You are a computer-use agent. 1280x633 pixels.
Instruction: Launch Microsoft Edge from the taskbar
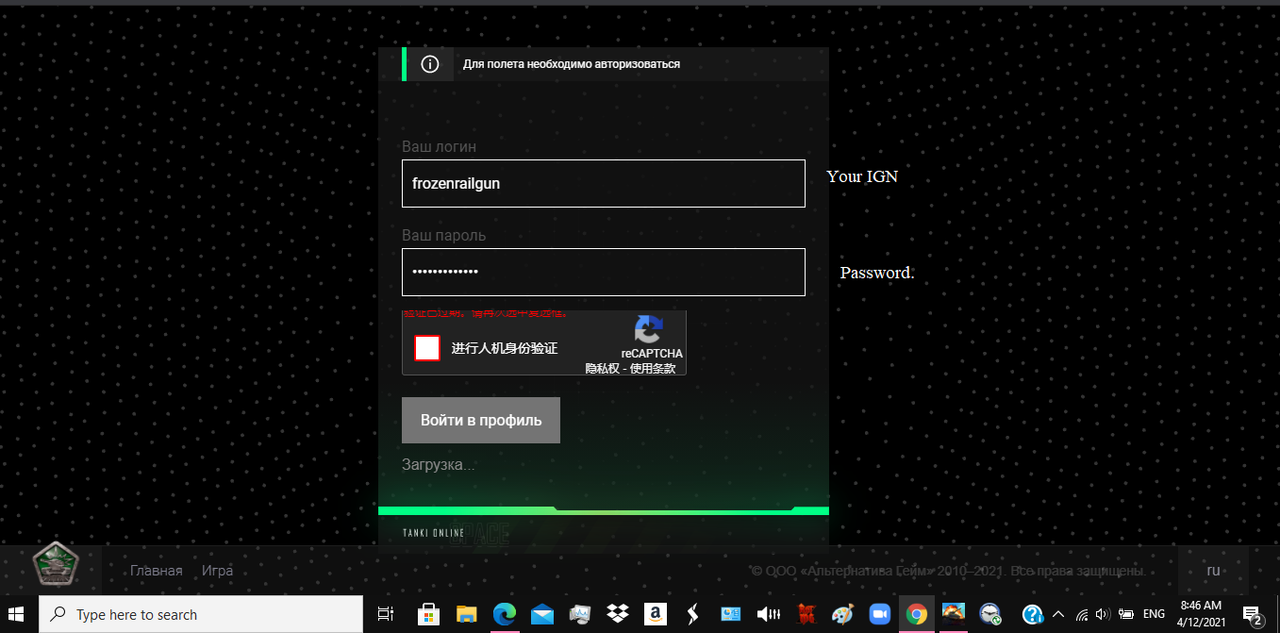click(504, 614)
